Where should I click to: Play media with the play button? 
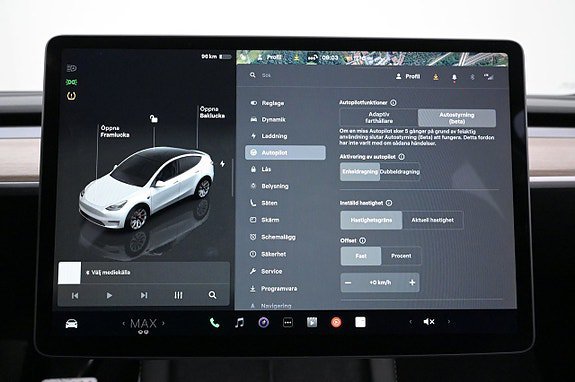109,295
